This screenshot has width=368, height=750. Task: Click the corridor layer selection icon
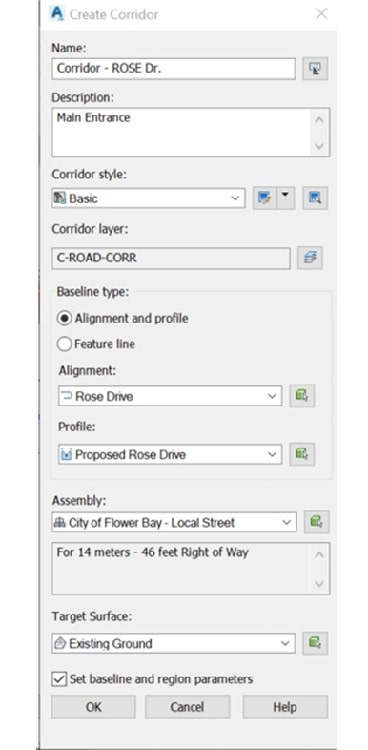pos(310,258)
